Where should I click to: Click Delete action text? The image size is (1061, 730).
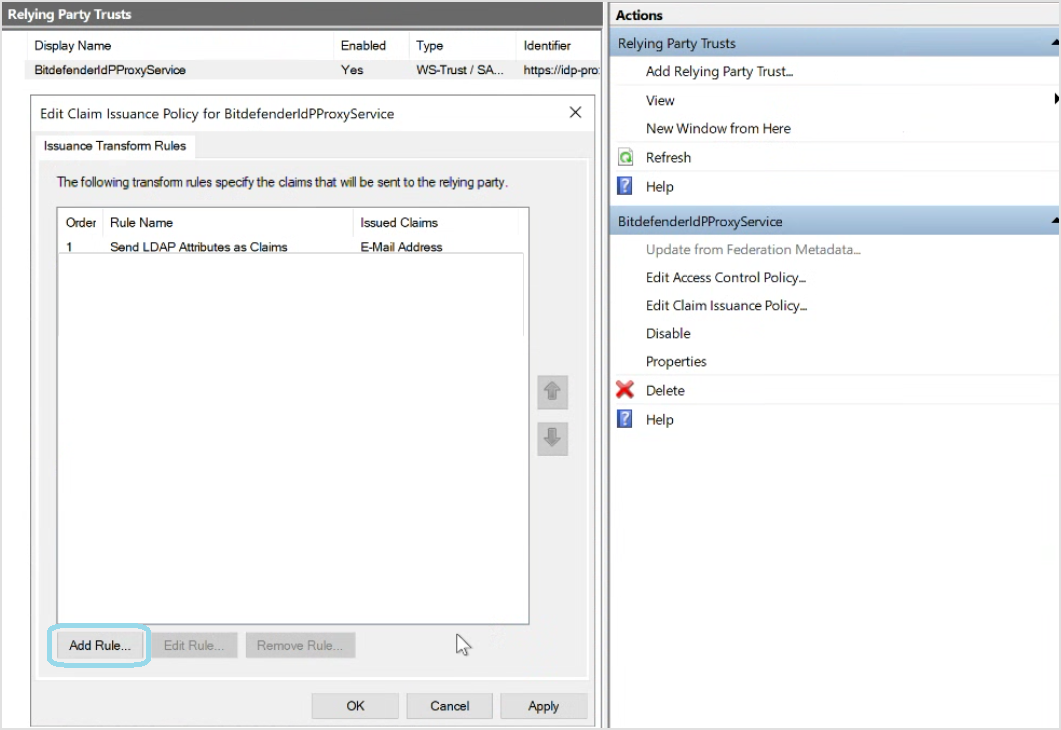(x=665, y=390)
